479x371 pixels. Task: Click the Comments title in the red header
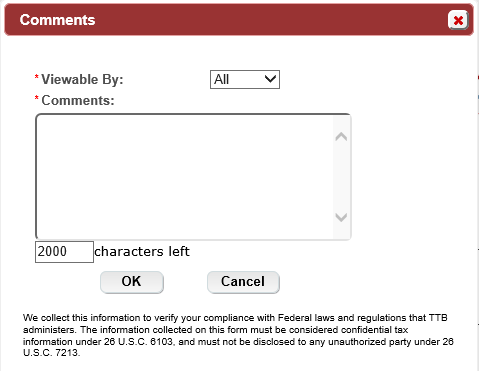point(57,20)
